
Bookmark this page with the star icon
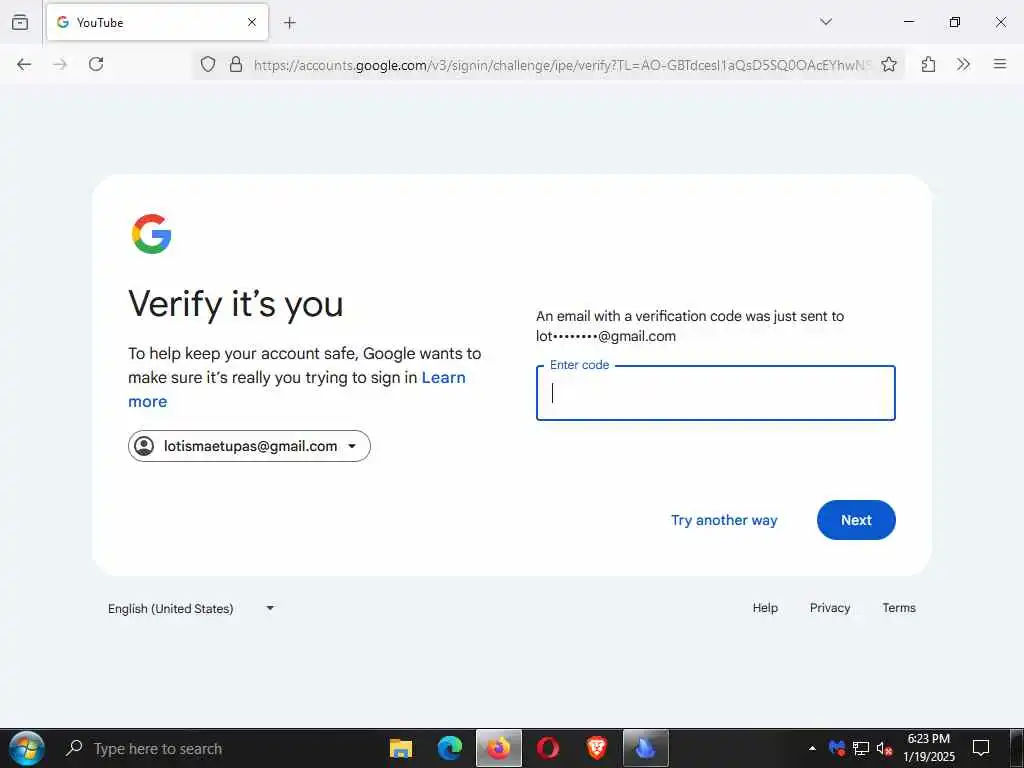[x=888, y=64]
